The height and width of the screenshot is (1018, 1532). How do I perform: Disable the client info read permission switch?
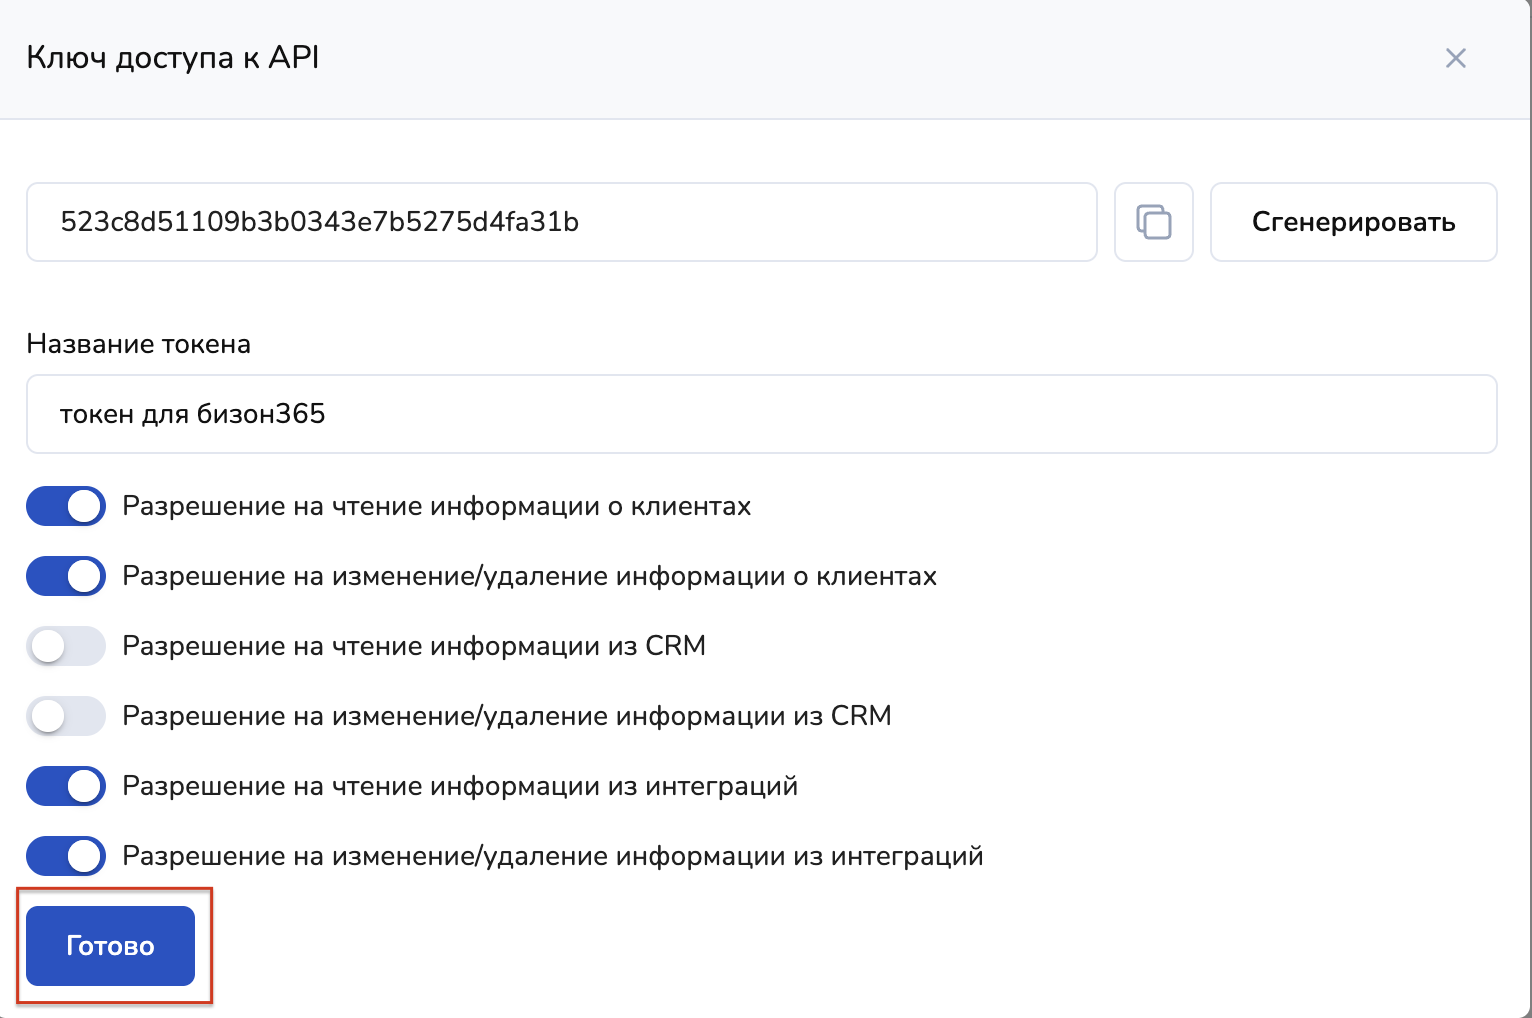point(66,506)
